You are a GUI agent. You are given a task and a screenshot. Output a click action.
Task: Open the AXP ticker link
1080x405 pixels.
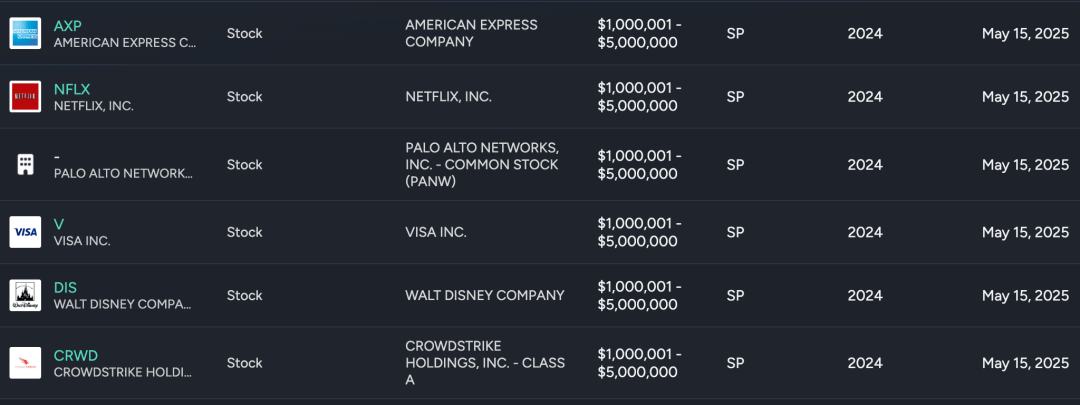[68, 26]
